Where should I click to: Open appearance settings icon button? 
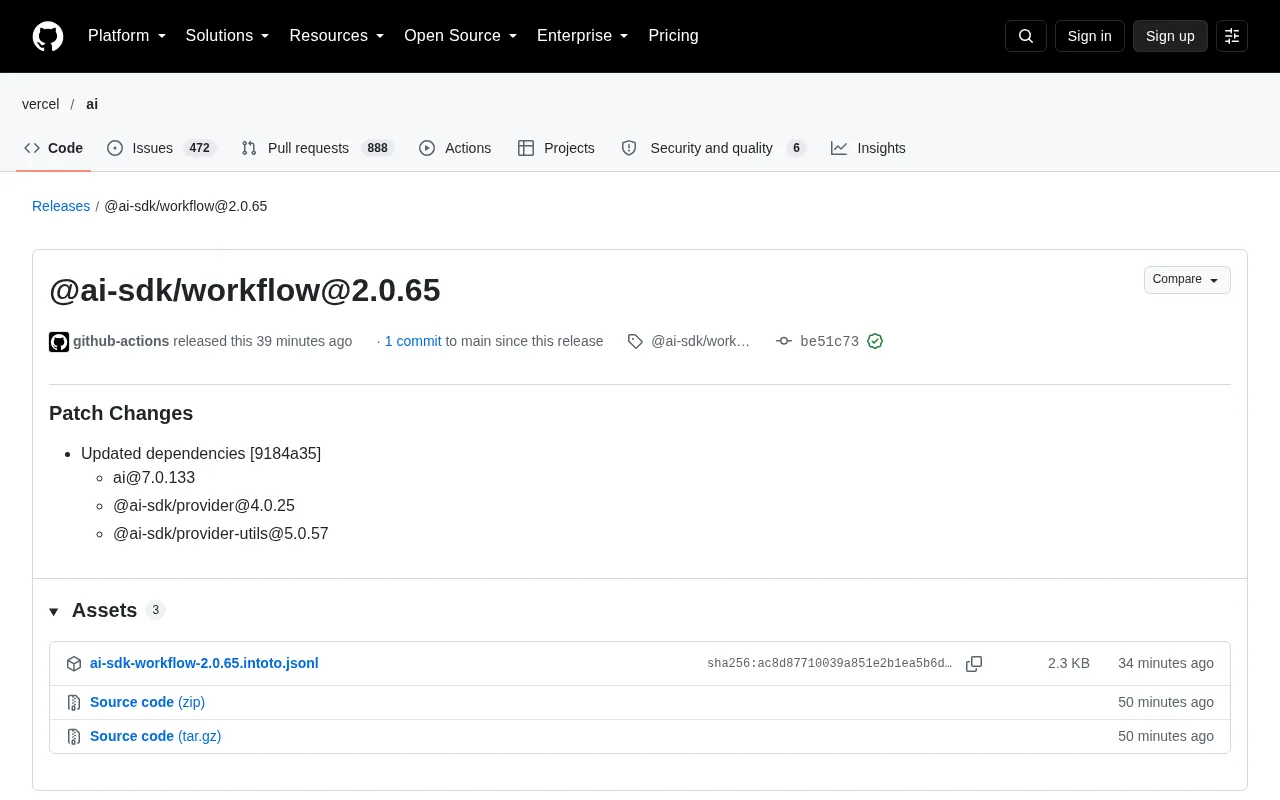(1232, 36)
